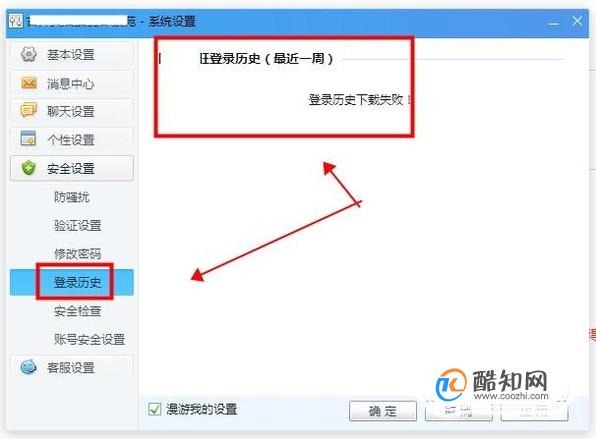Click the blue headset icon for 客服设置

29,367
